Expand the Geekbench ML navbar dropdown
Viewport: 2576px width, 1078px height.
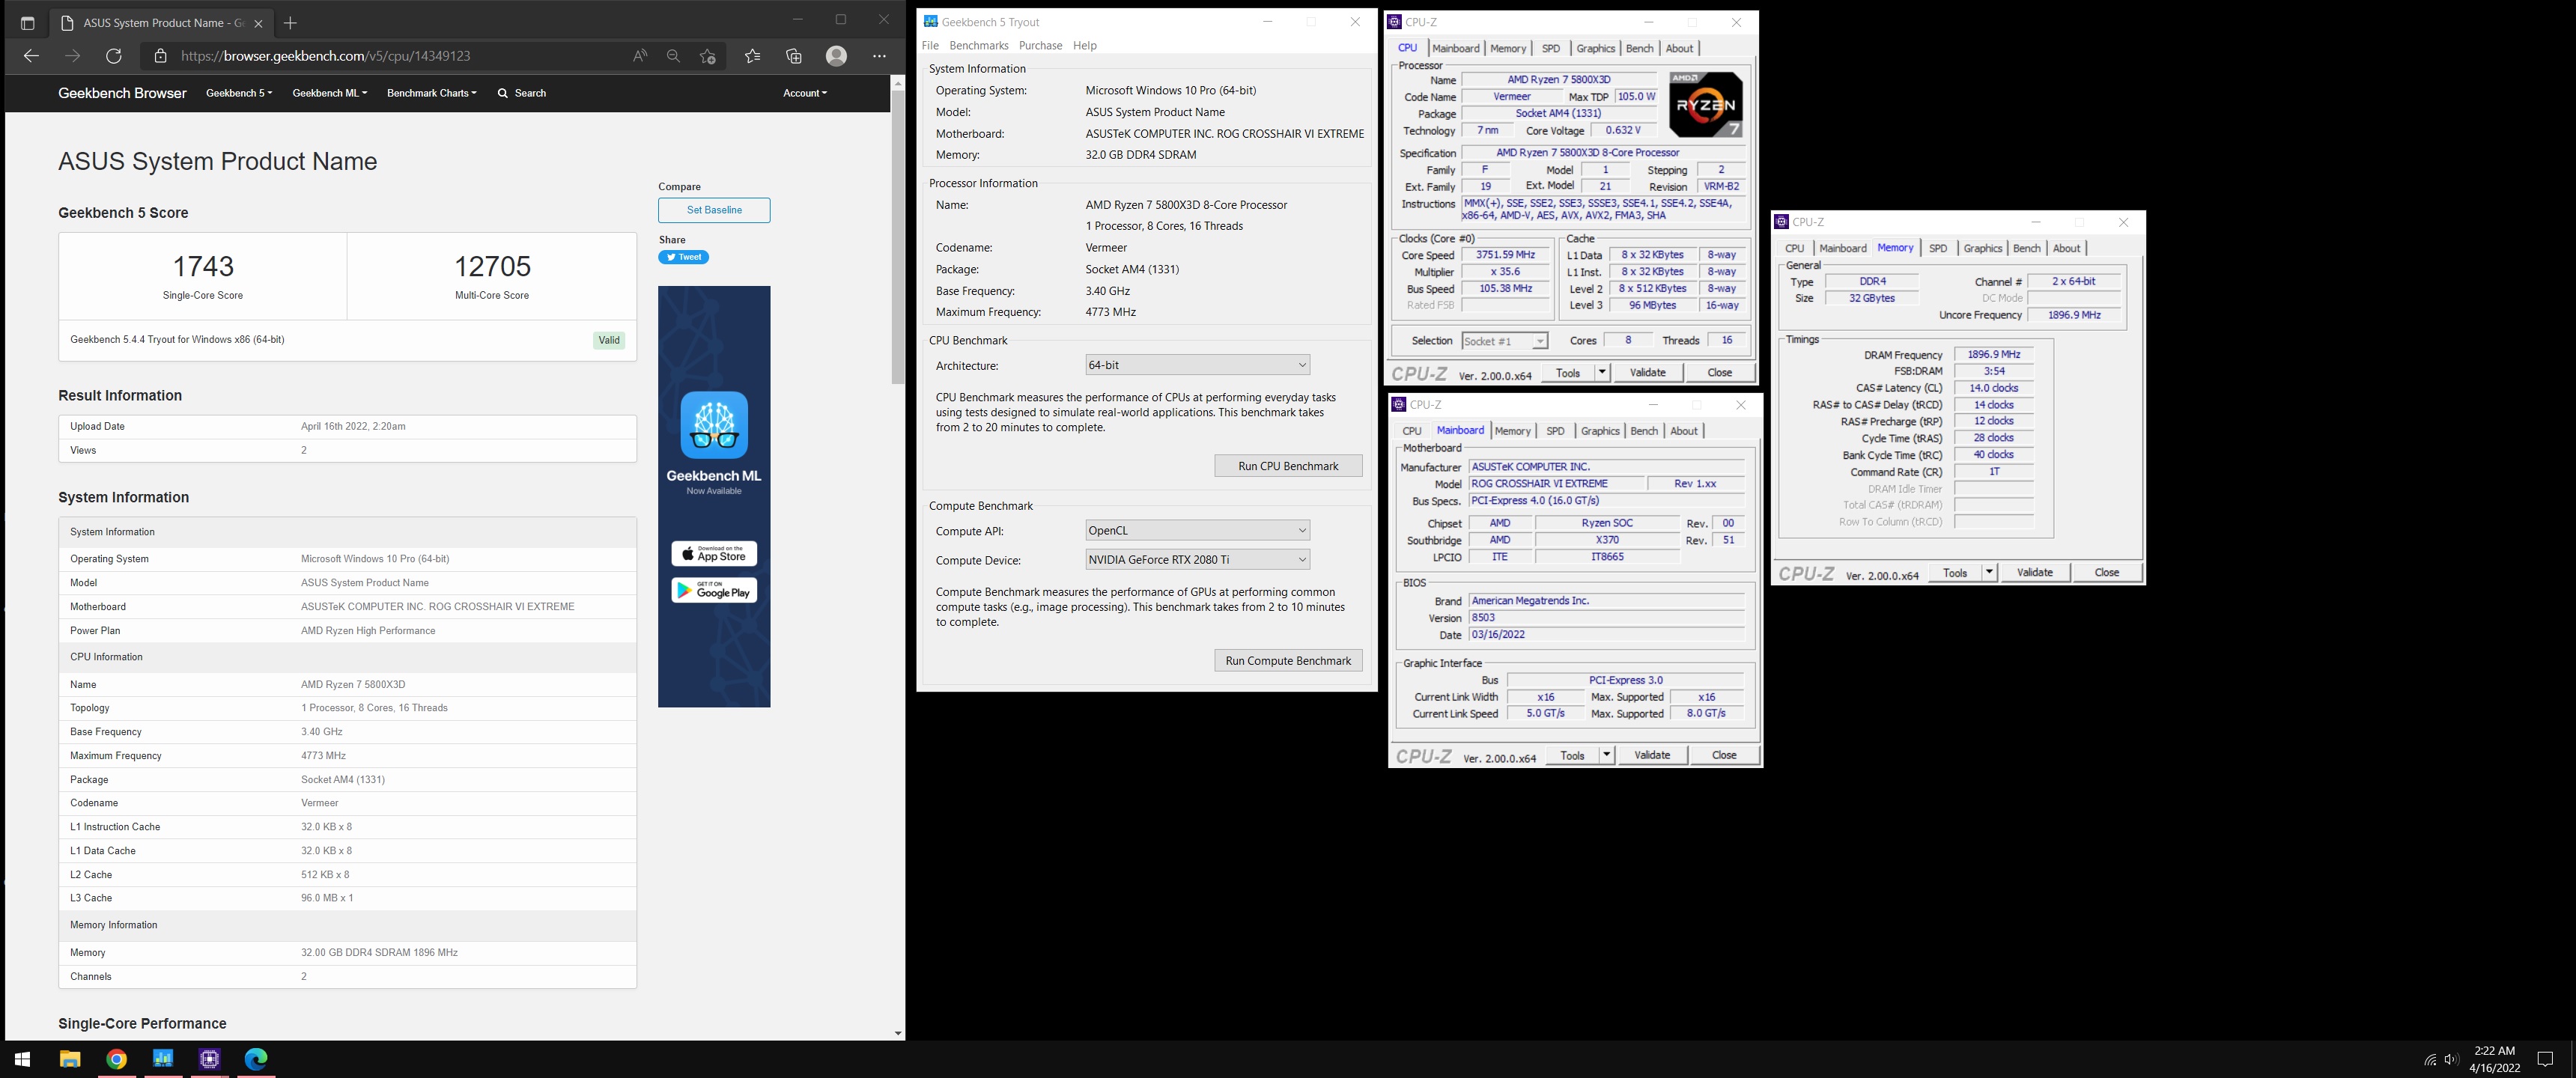pos(330,93)
